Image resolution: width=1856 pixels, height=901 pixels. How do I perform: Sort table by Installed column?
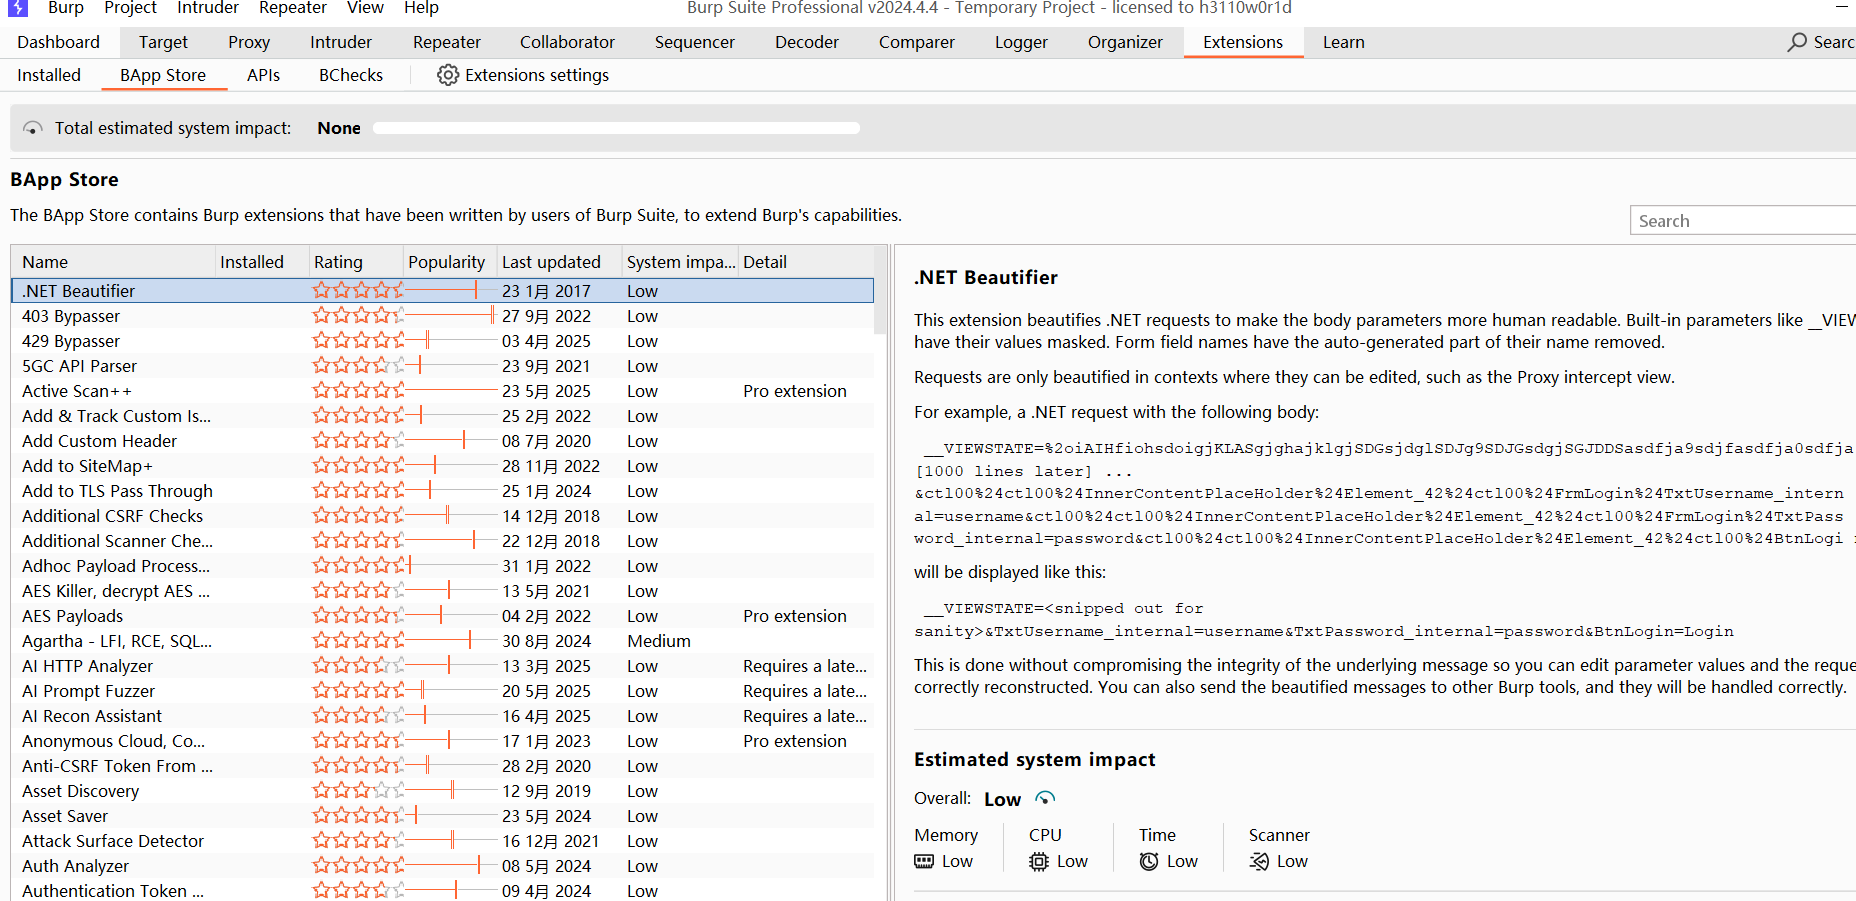pos(262,262)
